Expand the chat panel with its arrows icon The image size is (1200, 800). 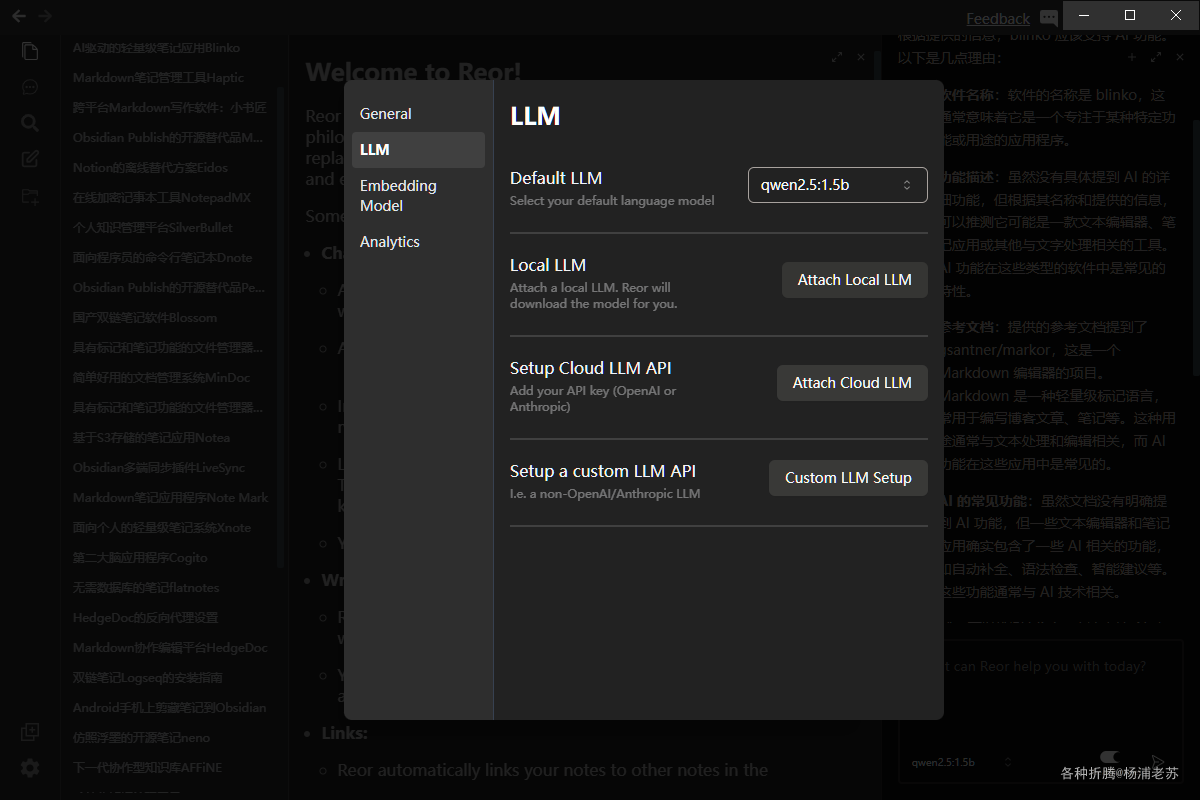(1157, 58)
